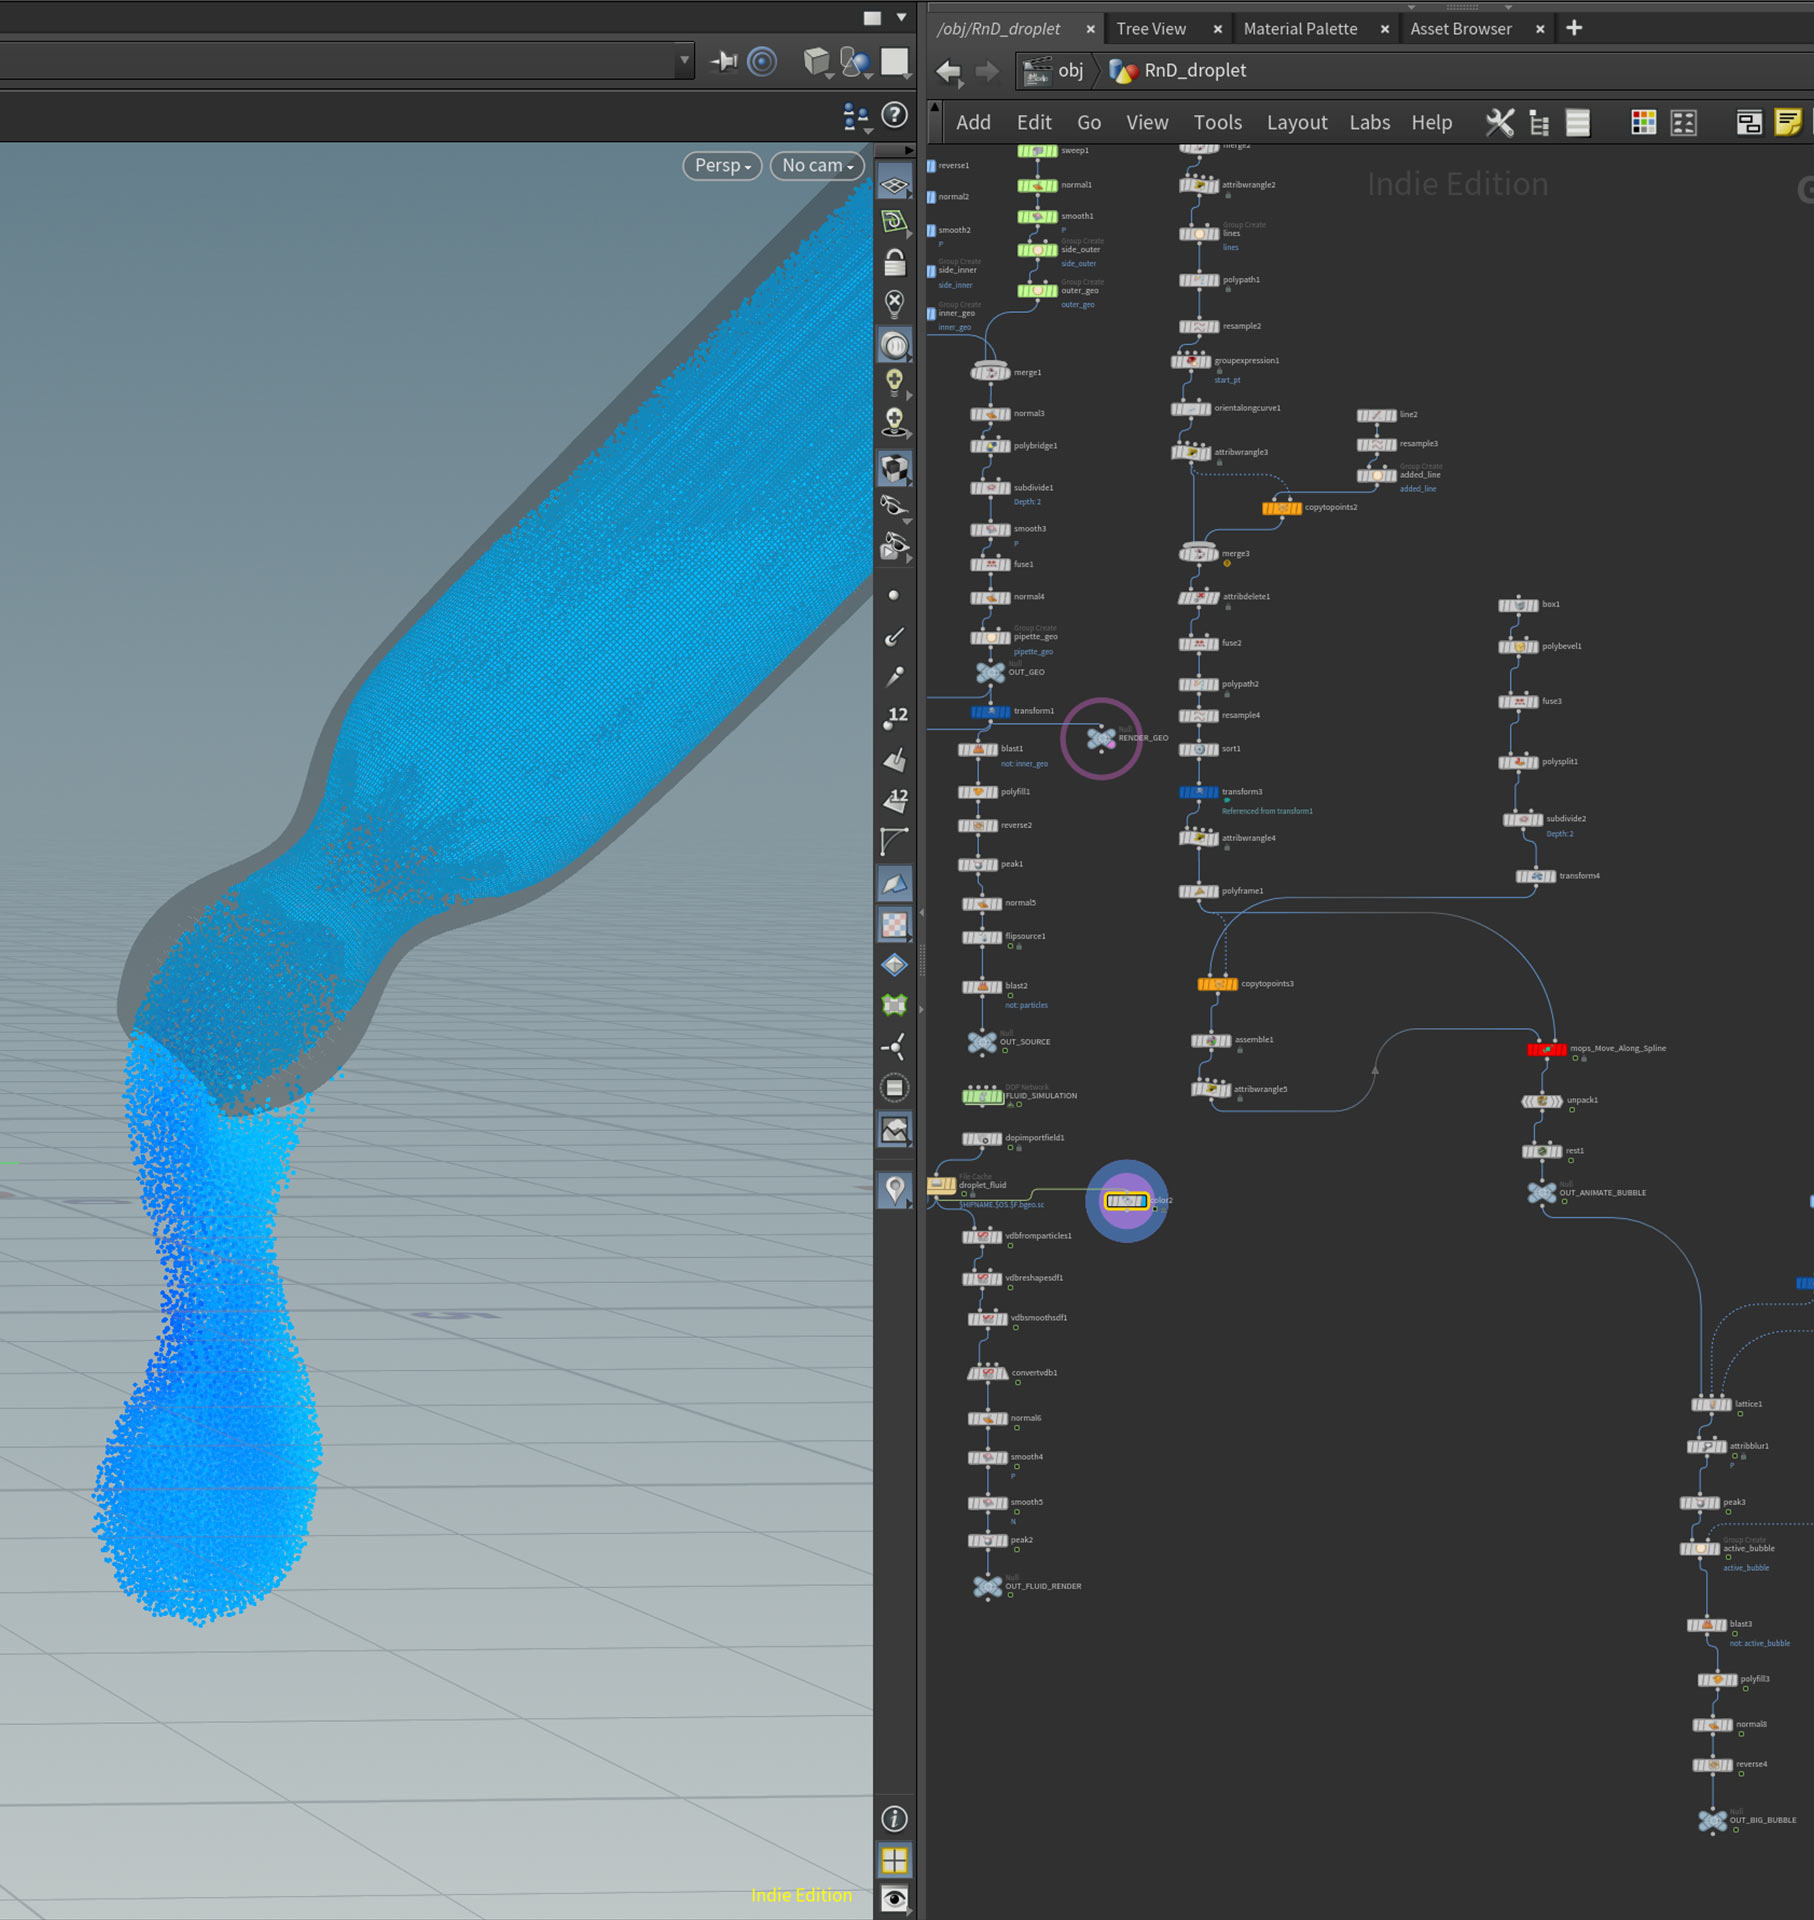This screenshot has width=1814, height=1920.
Task: Open the Labs menu
Action: pos(1369,123)
